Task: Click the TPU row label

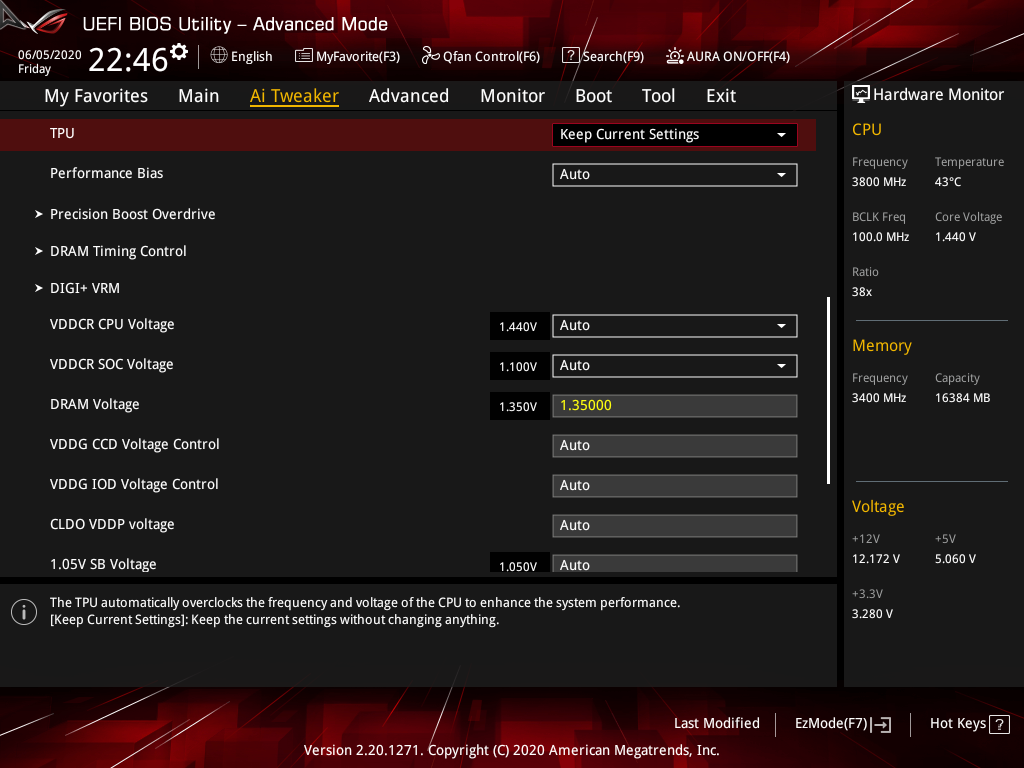Action: 62,133
